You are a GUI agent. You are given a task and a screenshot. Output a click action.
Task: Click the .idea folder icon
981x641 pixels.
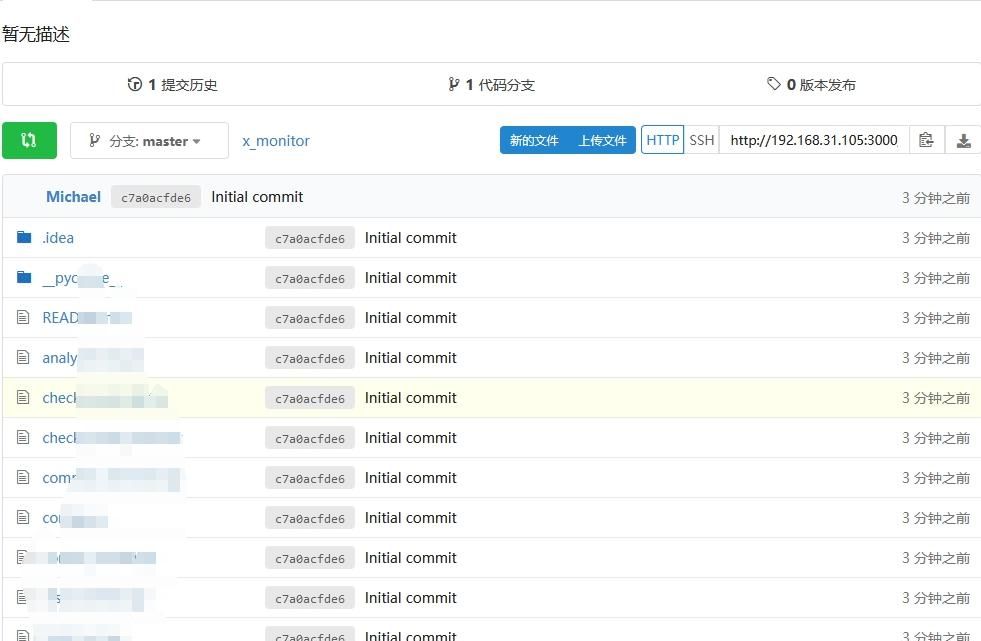coord(24,238)
